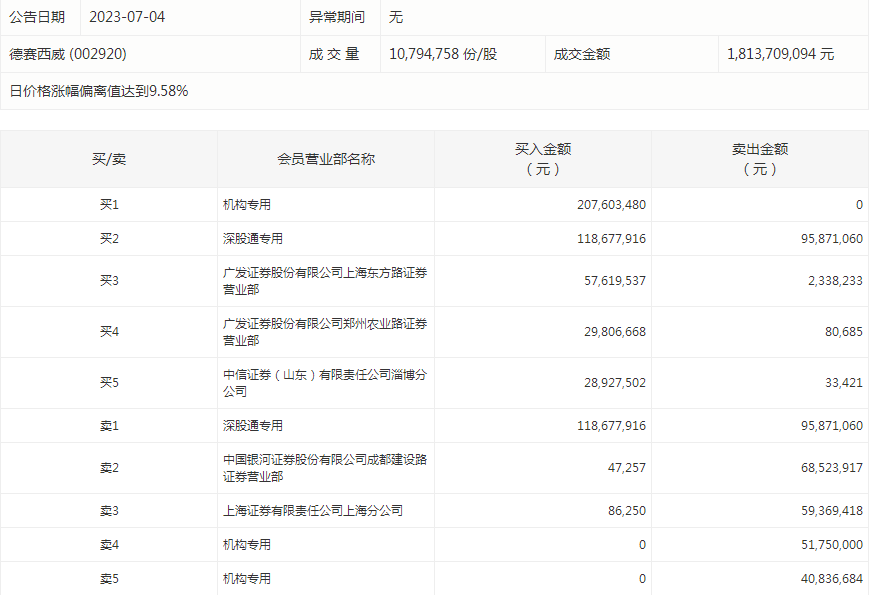Select announcement date 2023-07-04
The height and width of the screenshot is (595, 869).
point(127,17)
